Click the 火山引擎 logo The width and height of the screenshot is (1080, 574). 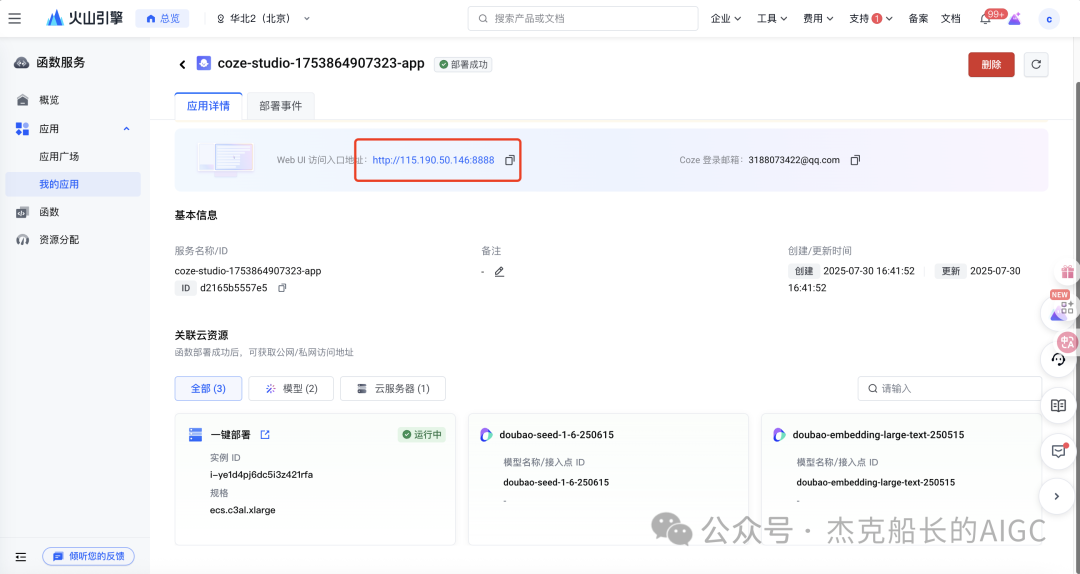[x=84, y=19]
